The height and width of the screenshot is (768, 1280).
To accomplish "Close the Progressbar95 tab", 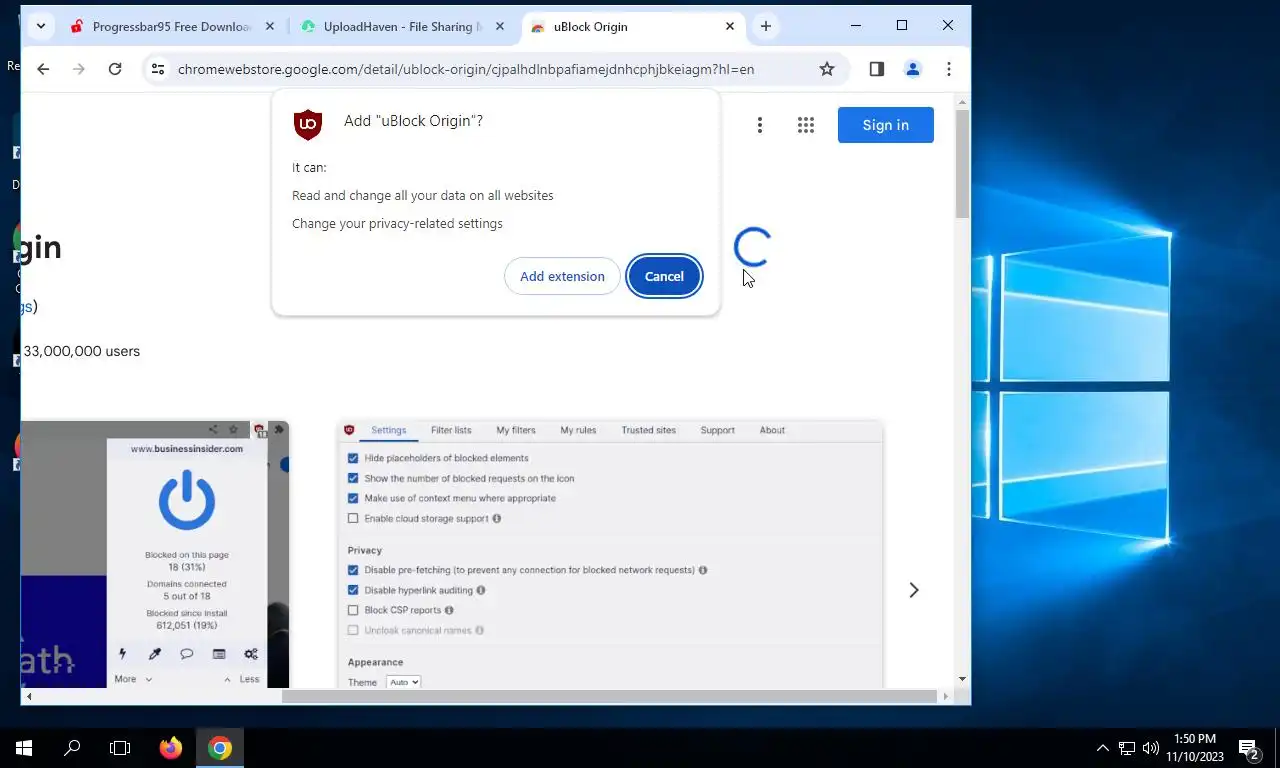I will [x=269, y=27].
